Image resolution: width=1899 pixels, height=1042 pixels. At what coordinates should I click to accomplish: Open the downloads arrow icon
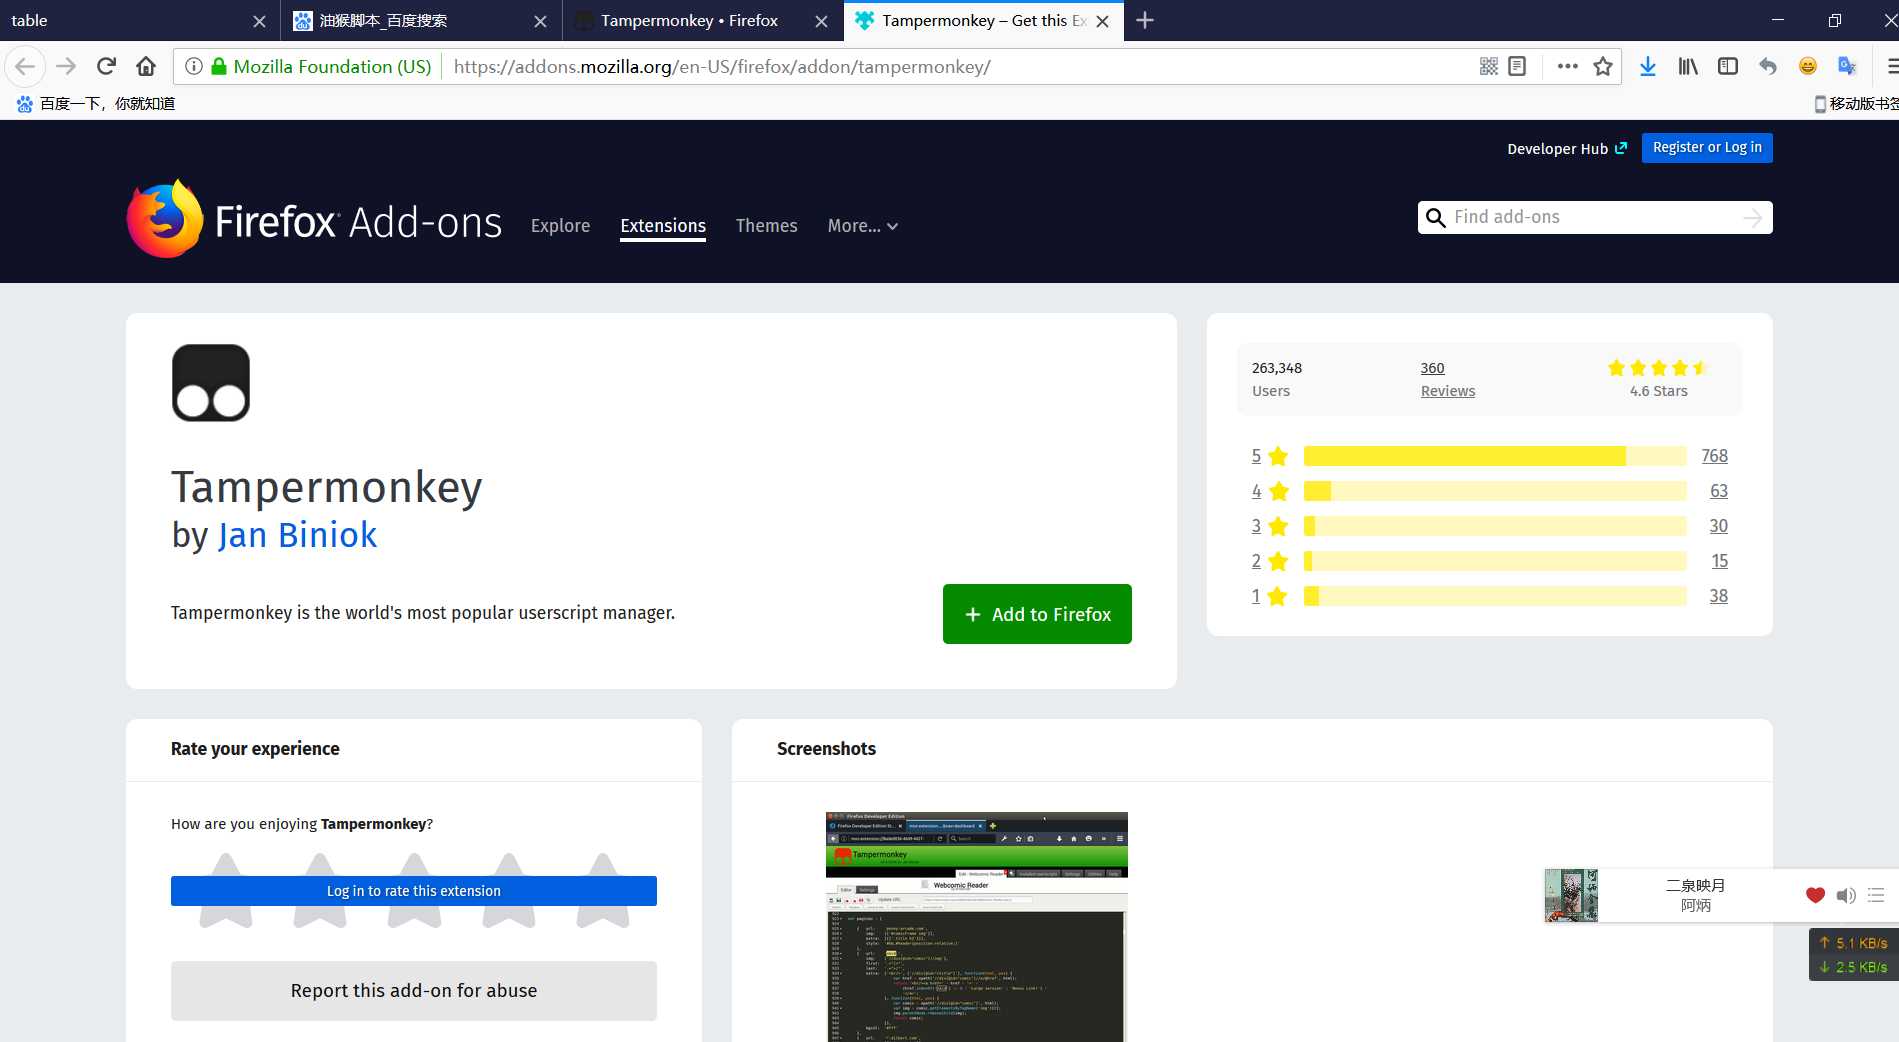(1648, 67)
